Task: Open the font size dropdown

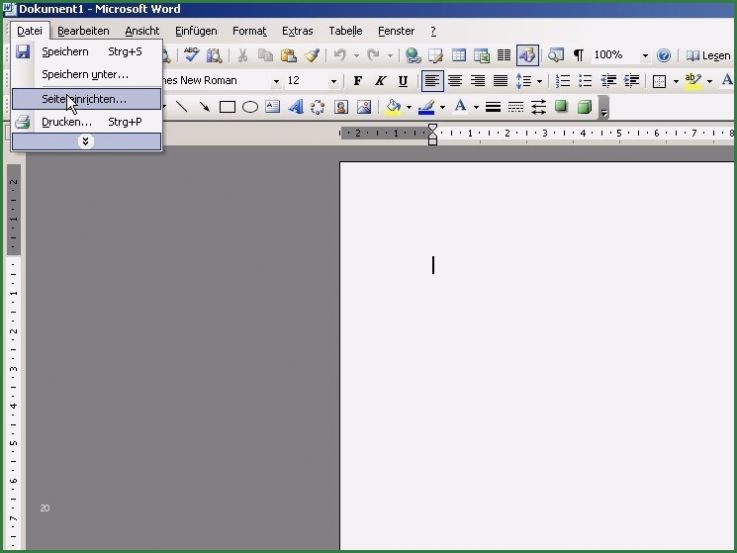Action: (334, 81)
